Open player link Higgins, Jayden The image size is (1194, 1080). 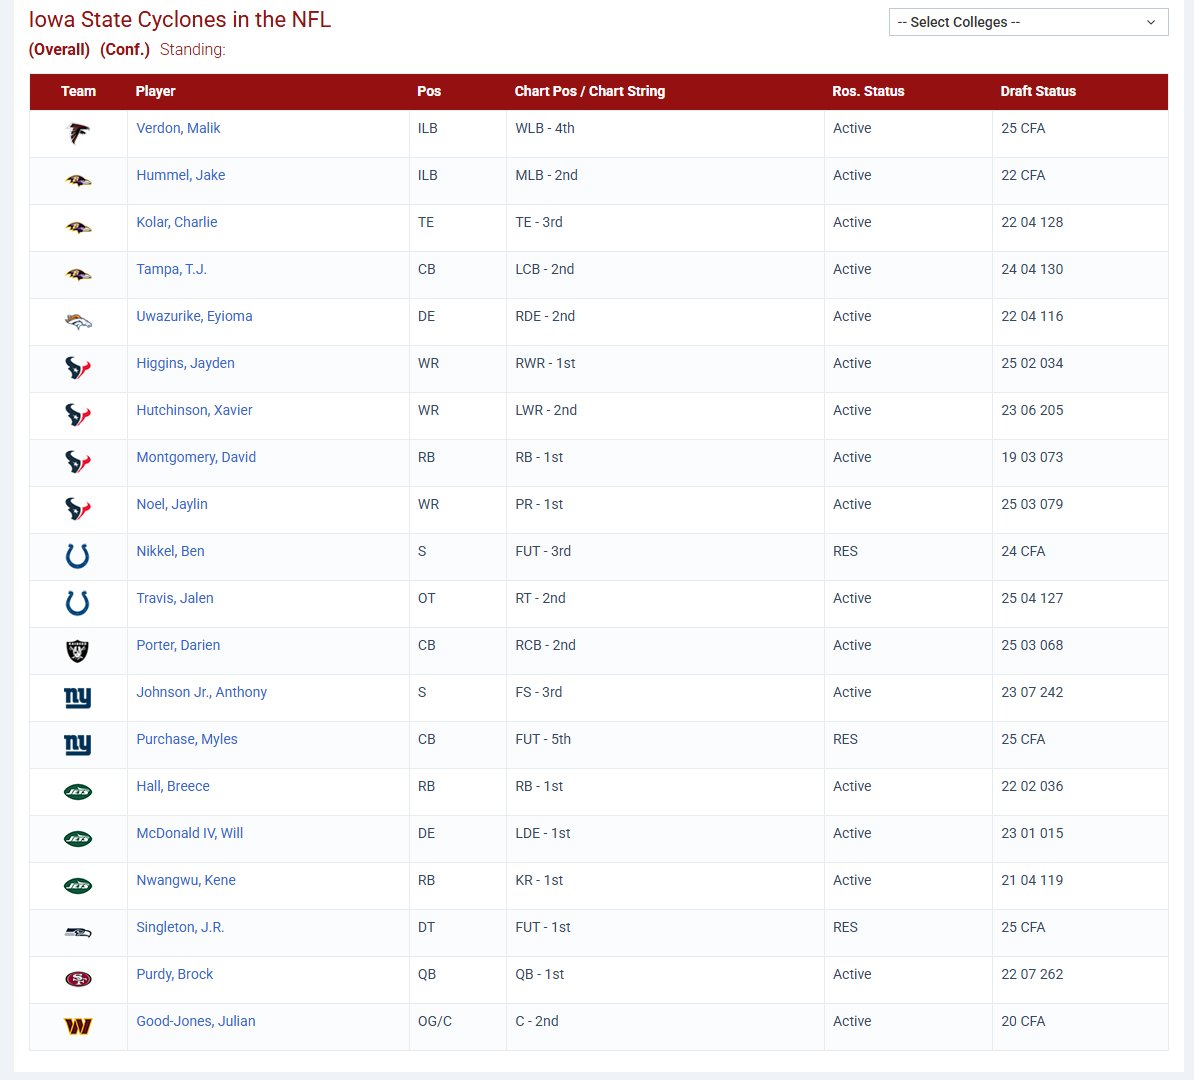[x=185, y=363]
